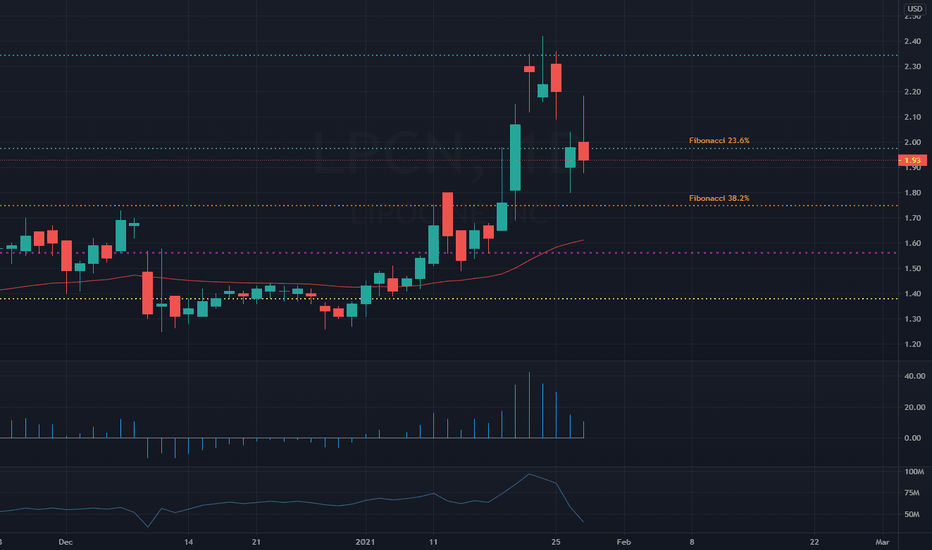
Task: Click the 0.00 volume axis label
Action: [x=912, y=438]
